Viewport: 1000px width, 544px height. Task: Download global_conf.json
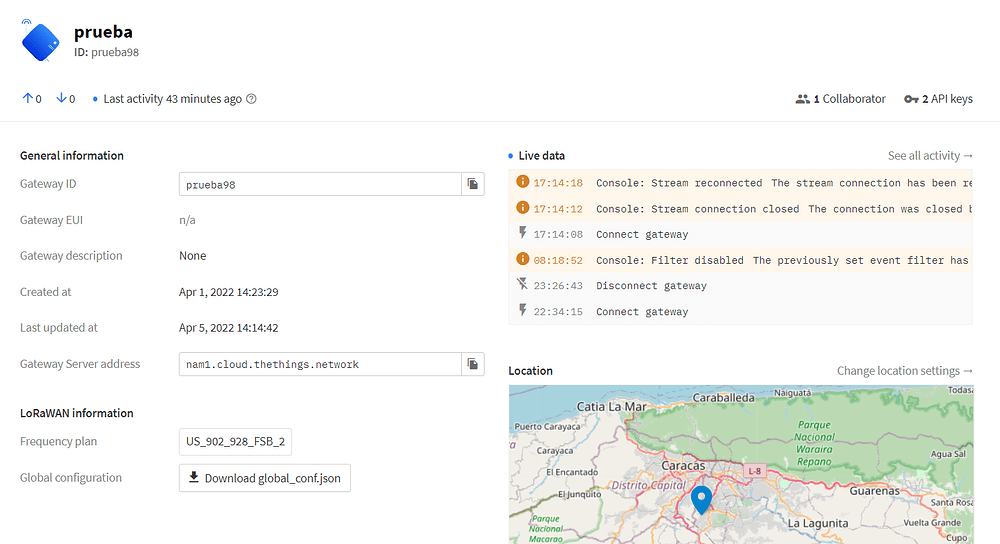(265, 478)
